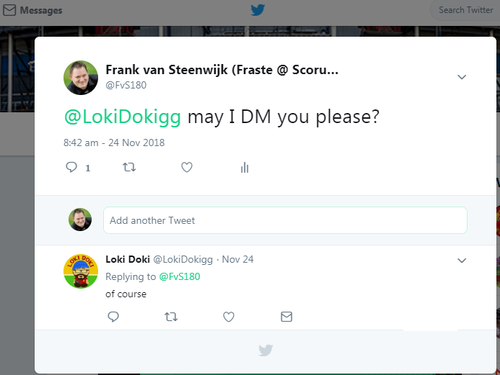This screenshot has height=375, width=500.
Task: View tweet activity bar chart icon
Action: (245, 167)
